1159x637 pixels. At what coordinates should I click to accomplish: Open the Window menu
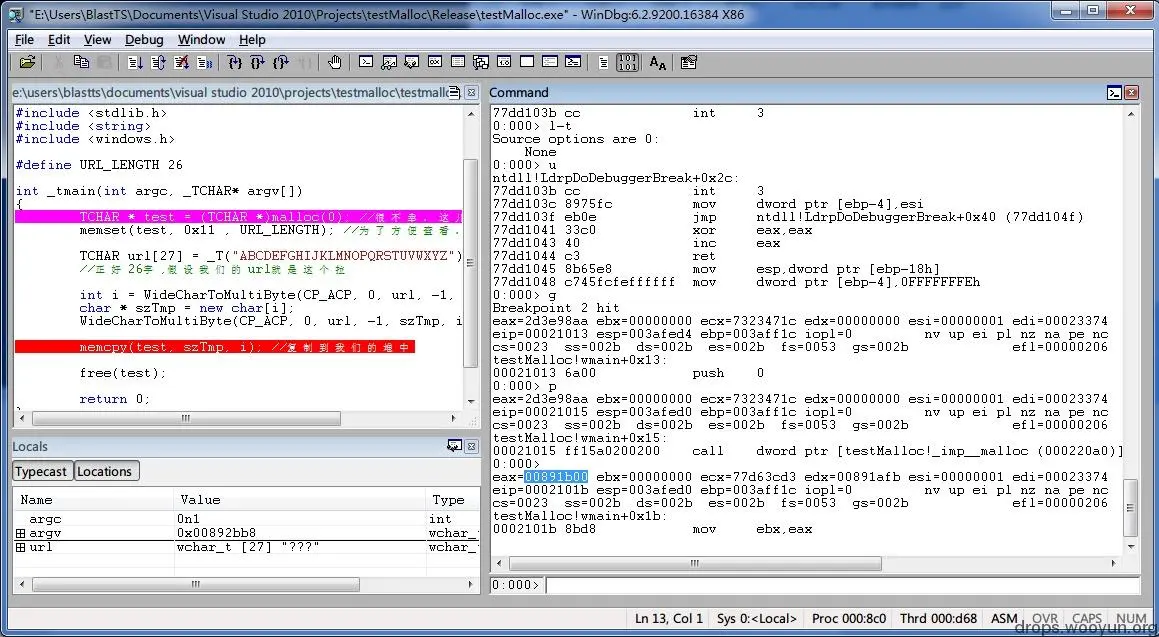[x=201, y=40]
